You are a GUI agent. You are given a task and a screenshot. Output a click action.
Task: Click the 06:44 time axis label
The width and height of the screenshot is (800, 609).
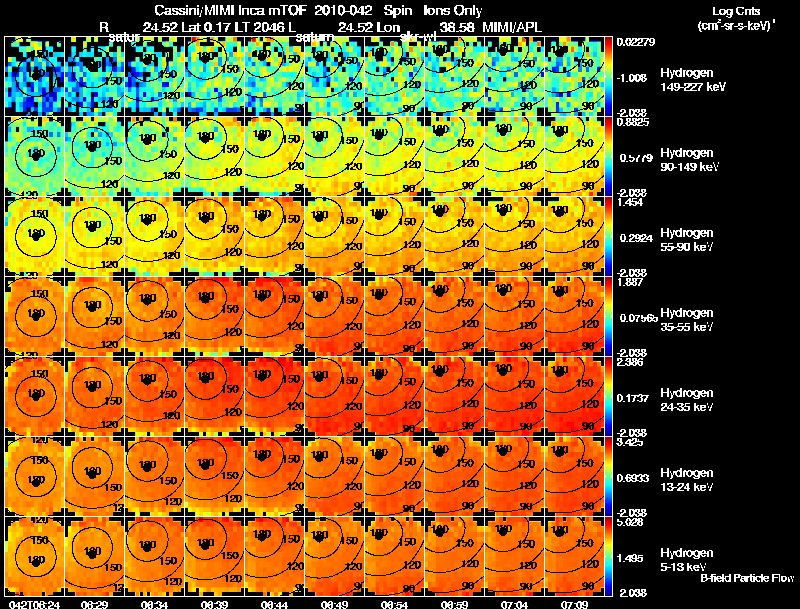[274, 604]
